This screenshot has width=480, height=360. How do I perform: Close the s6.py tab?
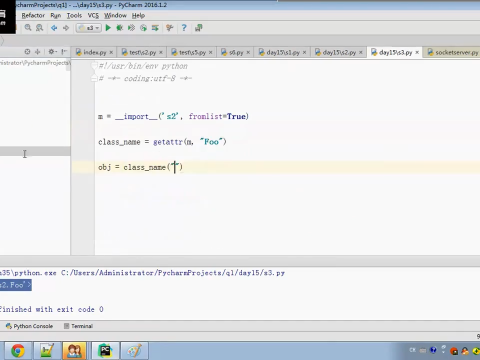tap(248, 53)
